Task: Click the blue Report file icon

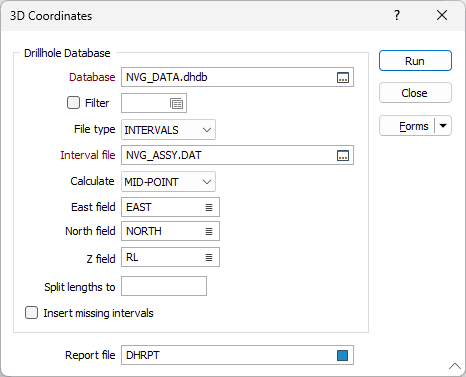Action: (x=342, y=355)
